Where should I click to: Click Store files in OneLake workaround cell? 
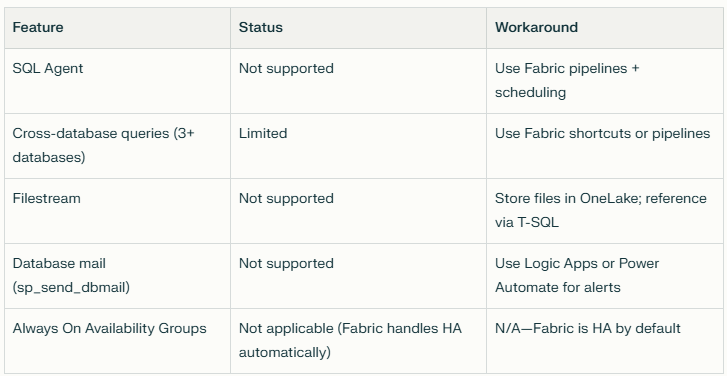tap(605, 210)
